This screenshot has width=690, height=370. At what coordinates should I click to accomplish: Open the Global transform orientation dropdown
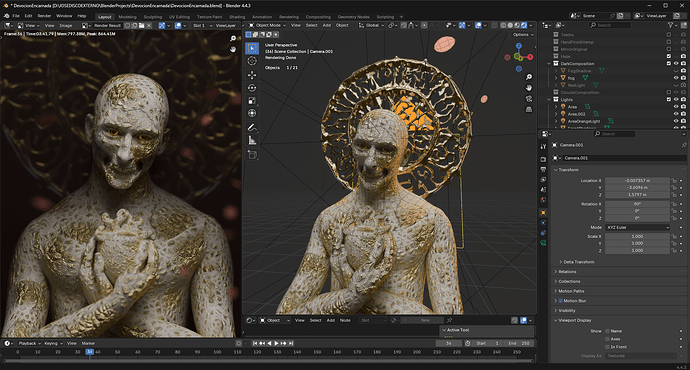point(371,26)
